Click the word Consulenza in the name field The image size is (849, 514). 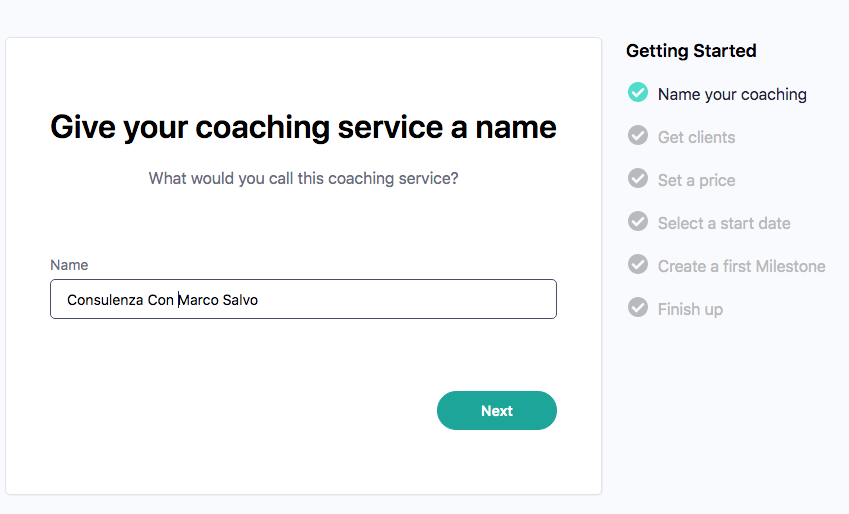pyautogui.click(x=105, y=299)
